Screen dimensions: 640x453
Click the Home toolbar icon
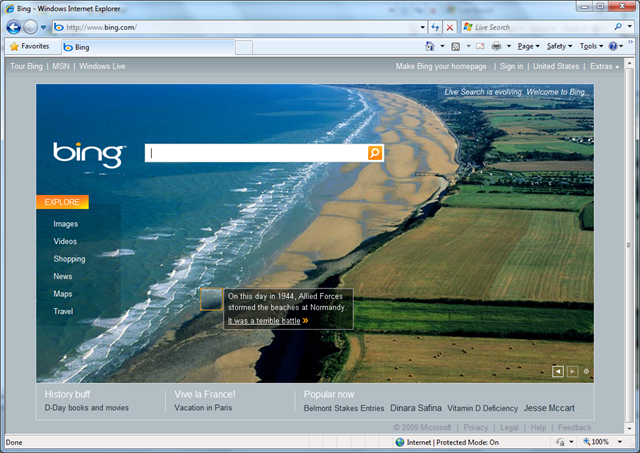coord(430,46)
